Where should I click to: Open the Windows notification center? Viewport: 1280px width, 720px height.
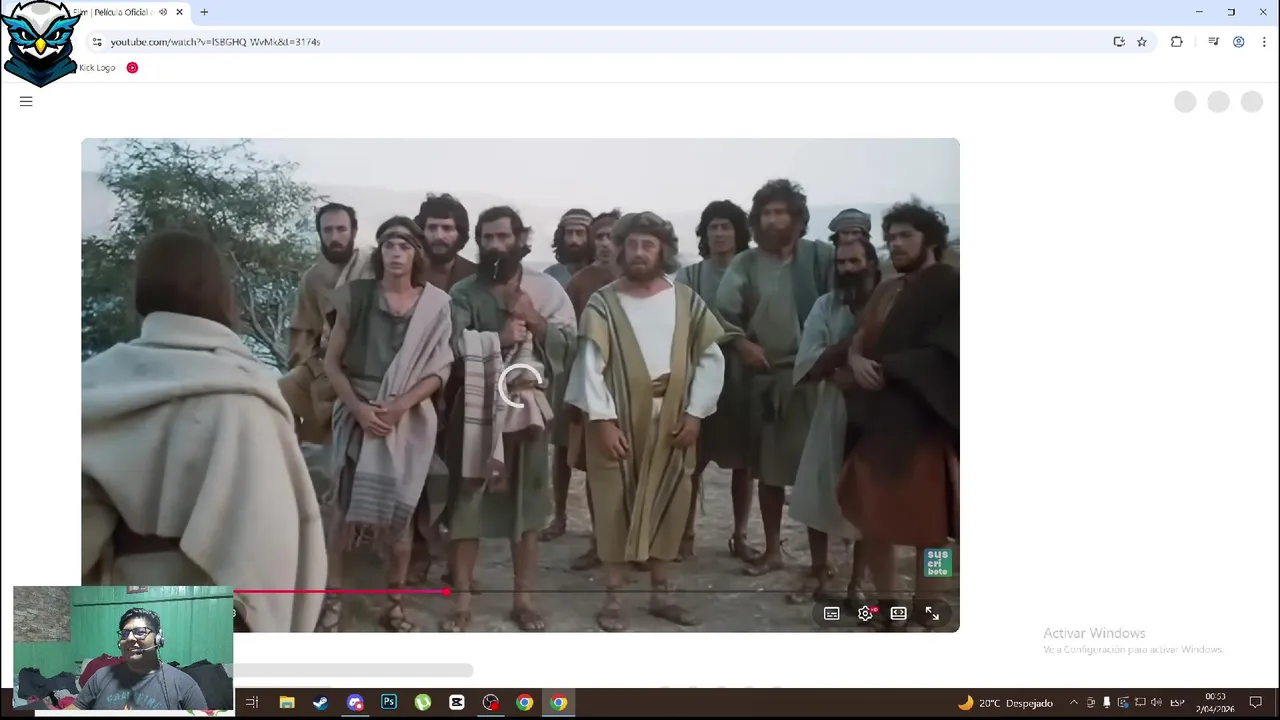click(x=1256, y=703)
